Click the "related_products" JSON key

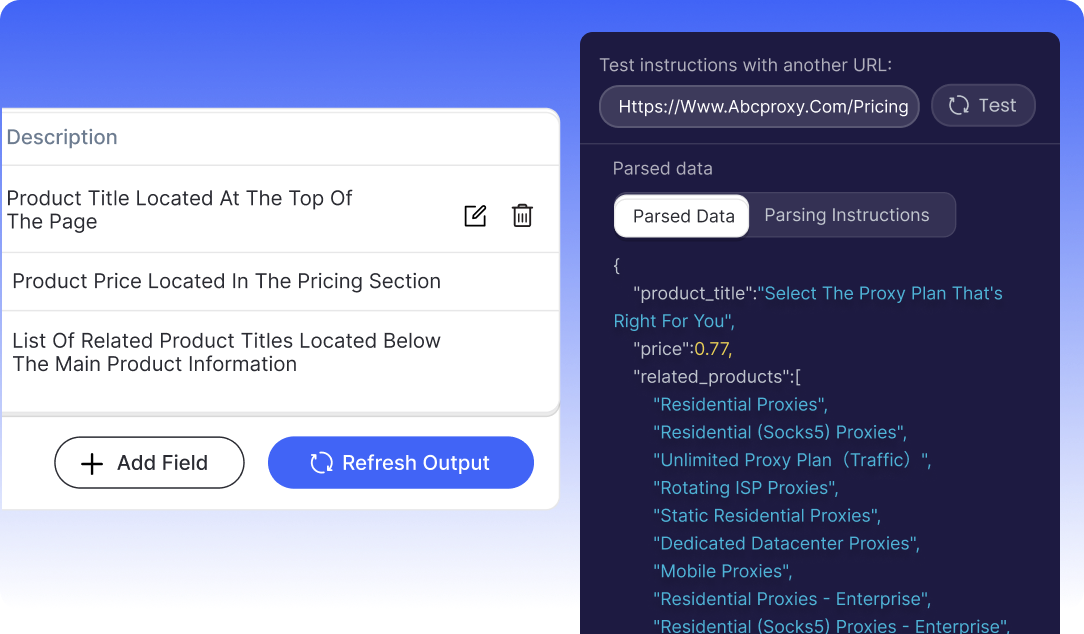pyautogui.click(x=713, y=377)
